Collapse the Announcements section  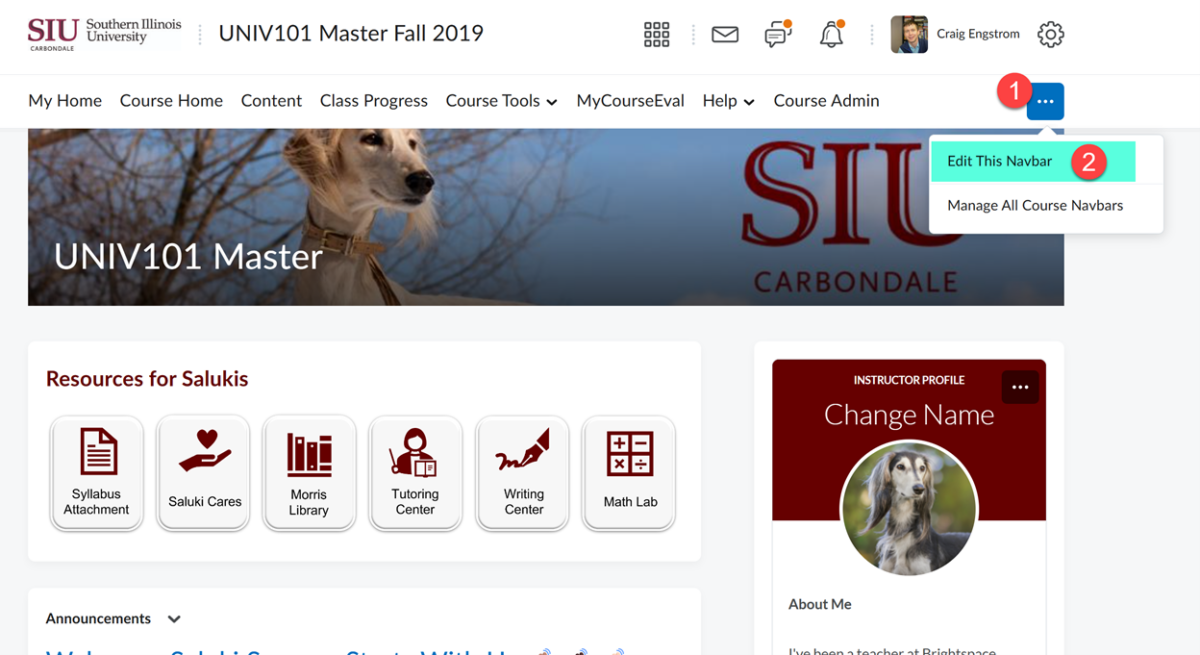click(x=173, y=618)
